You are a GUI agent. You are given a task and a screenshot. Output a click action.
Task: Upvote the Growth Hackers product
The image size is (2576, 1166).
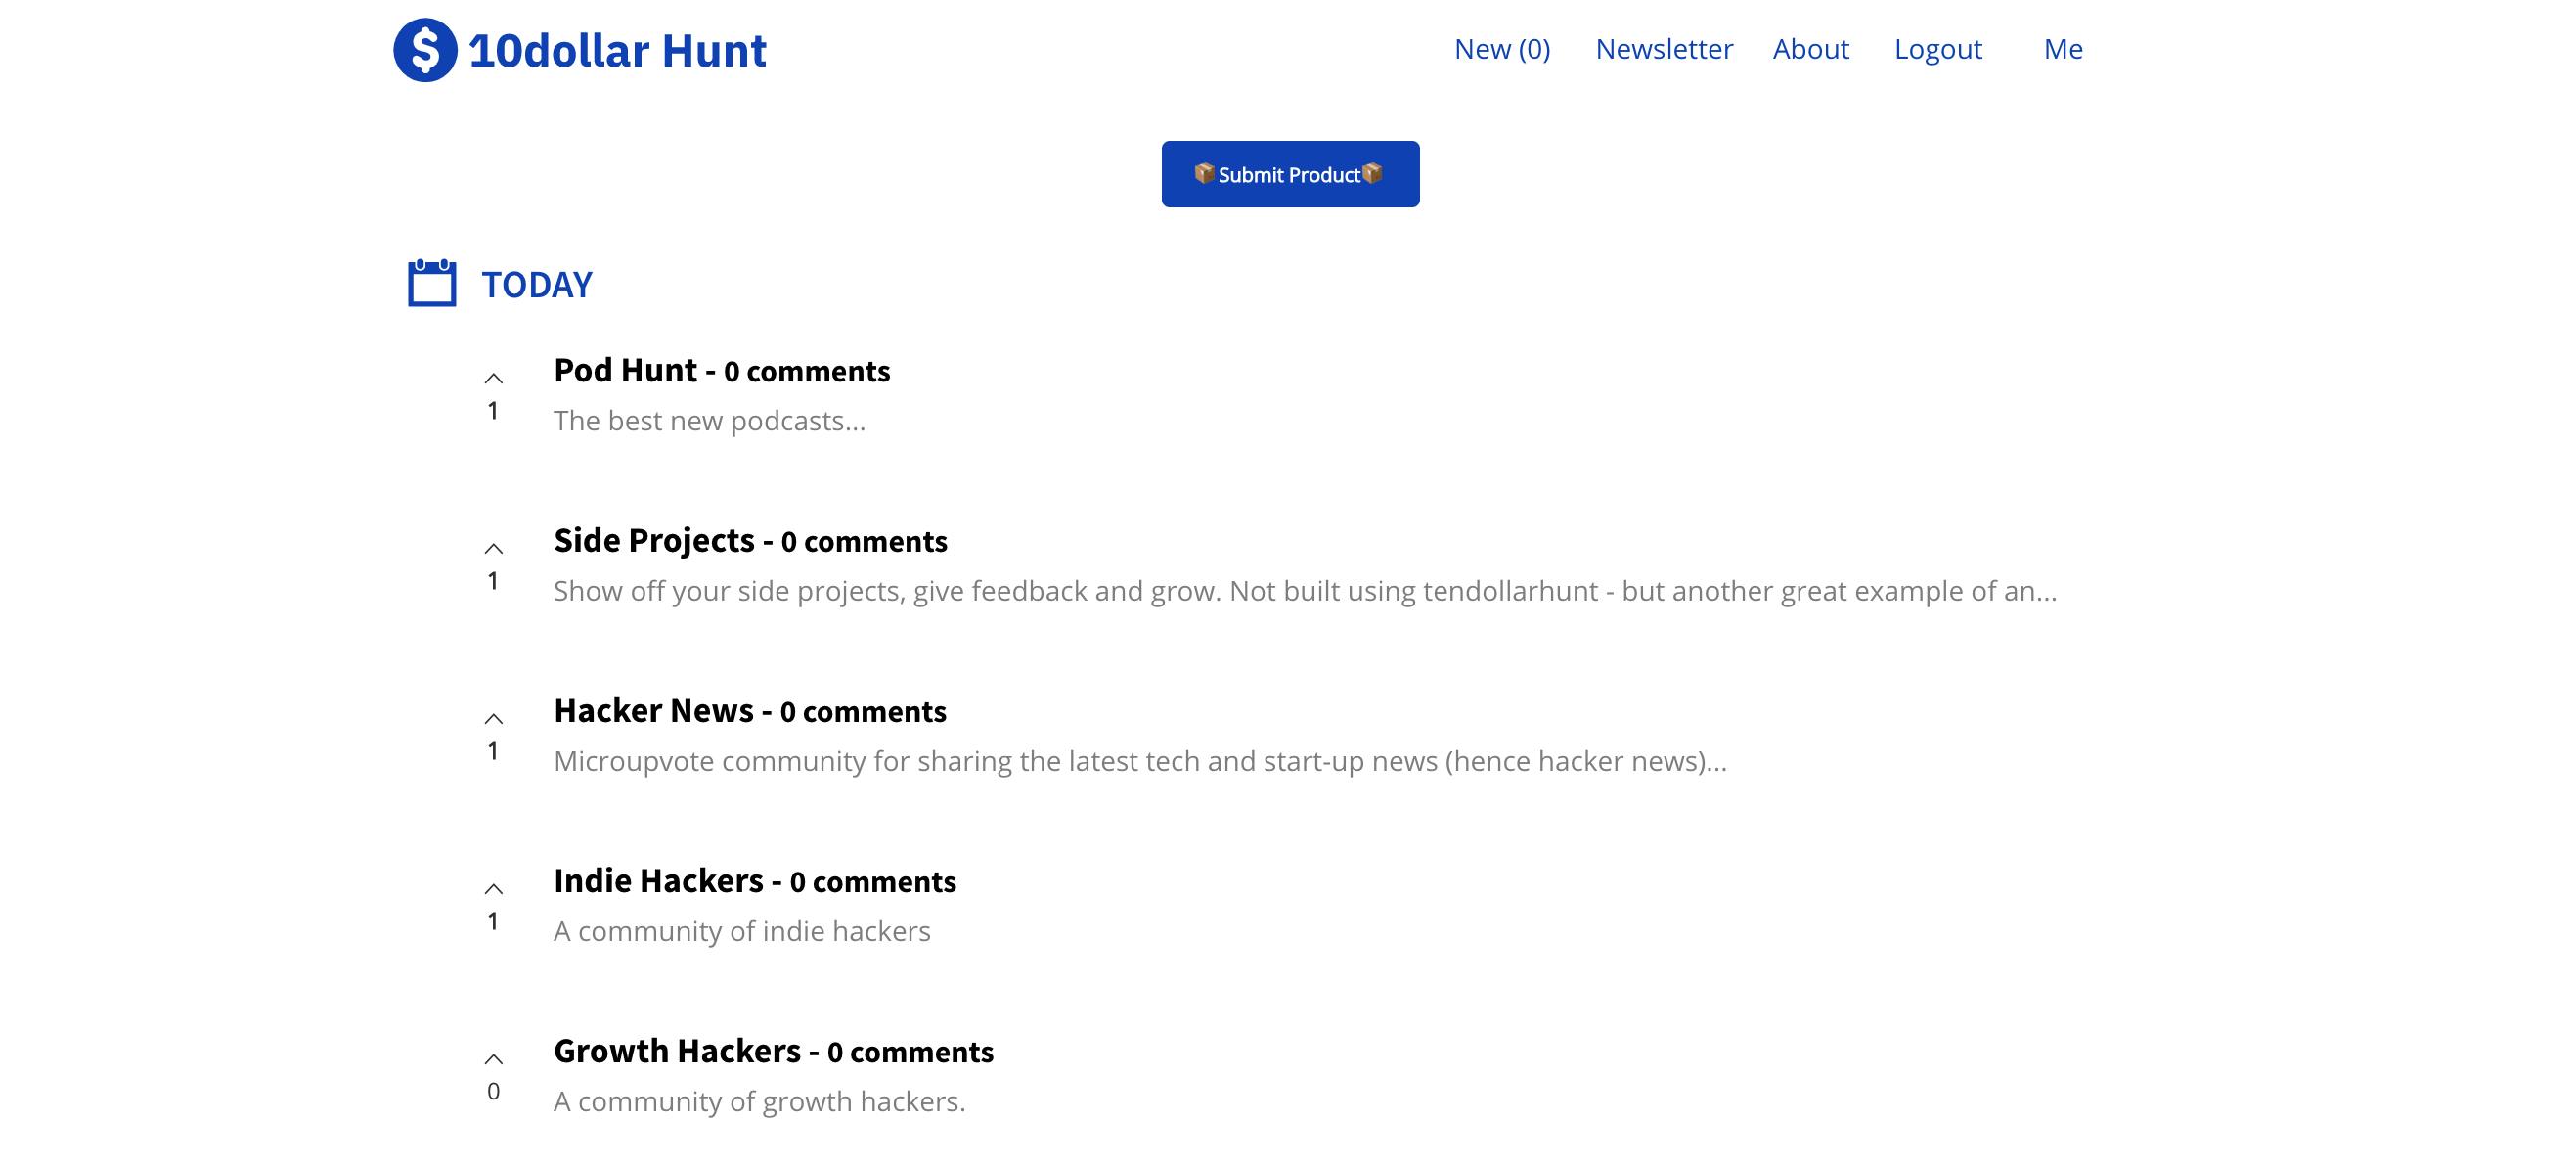(x=493, y=1058)
